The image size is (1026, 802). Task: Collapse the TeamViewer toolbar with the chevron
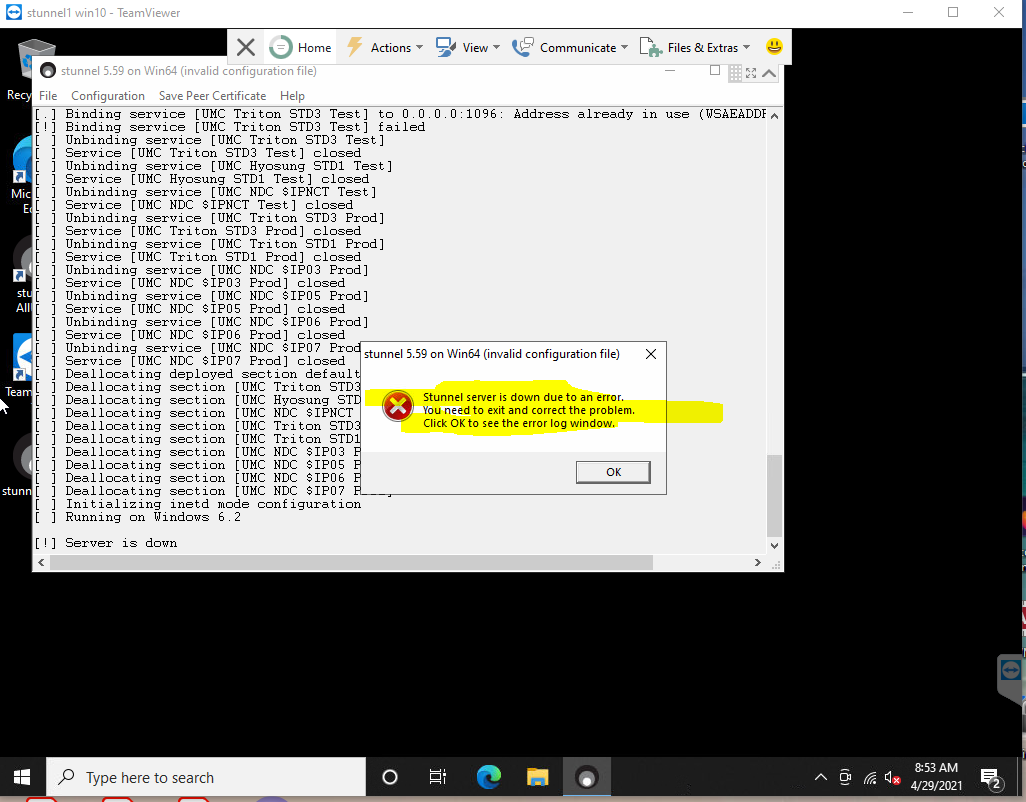769,73
